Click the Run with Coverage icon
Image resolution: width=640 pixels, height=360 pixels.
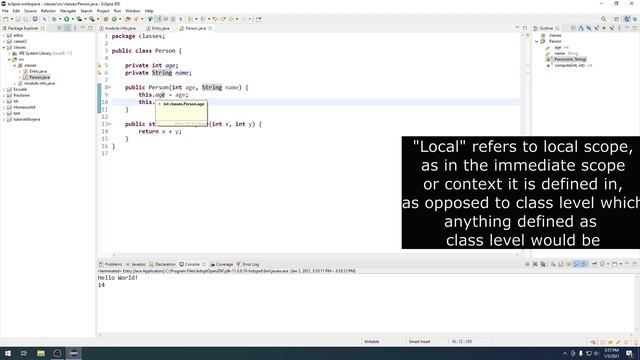click(79, 19)
